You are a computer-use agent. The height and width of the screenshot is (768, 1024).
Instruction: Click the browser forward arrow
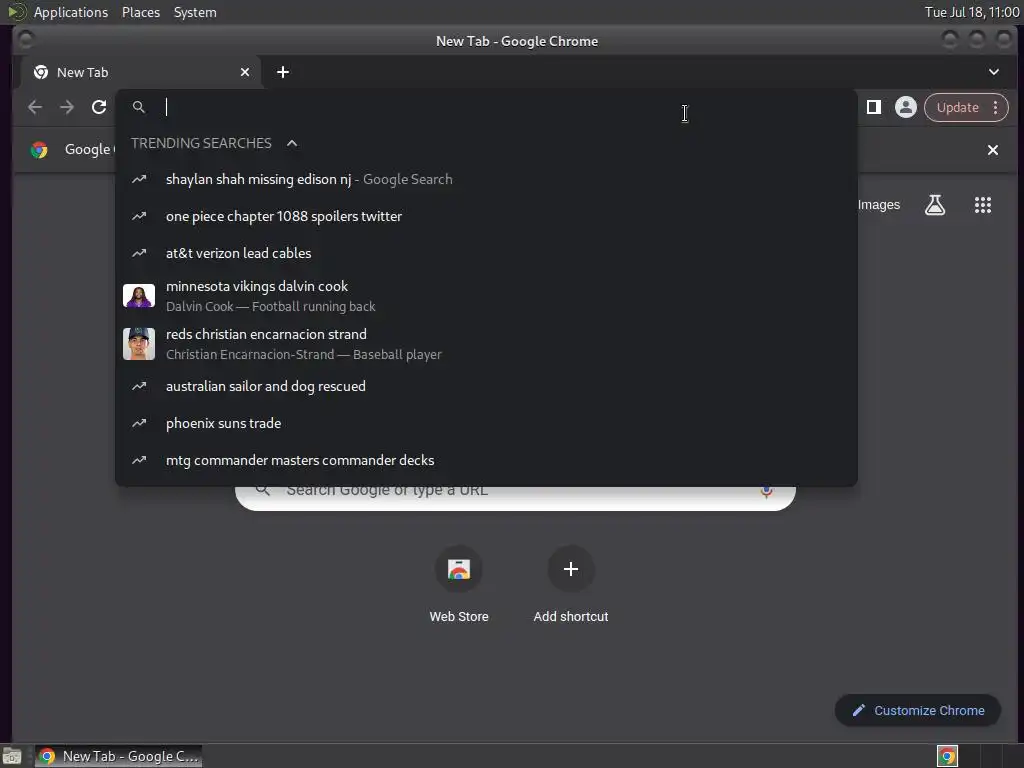coord(67,107)
